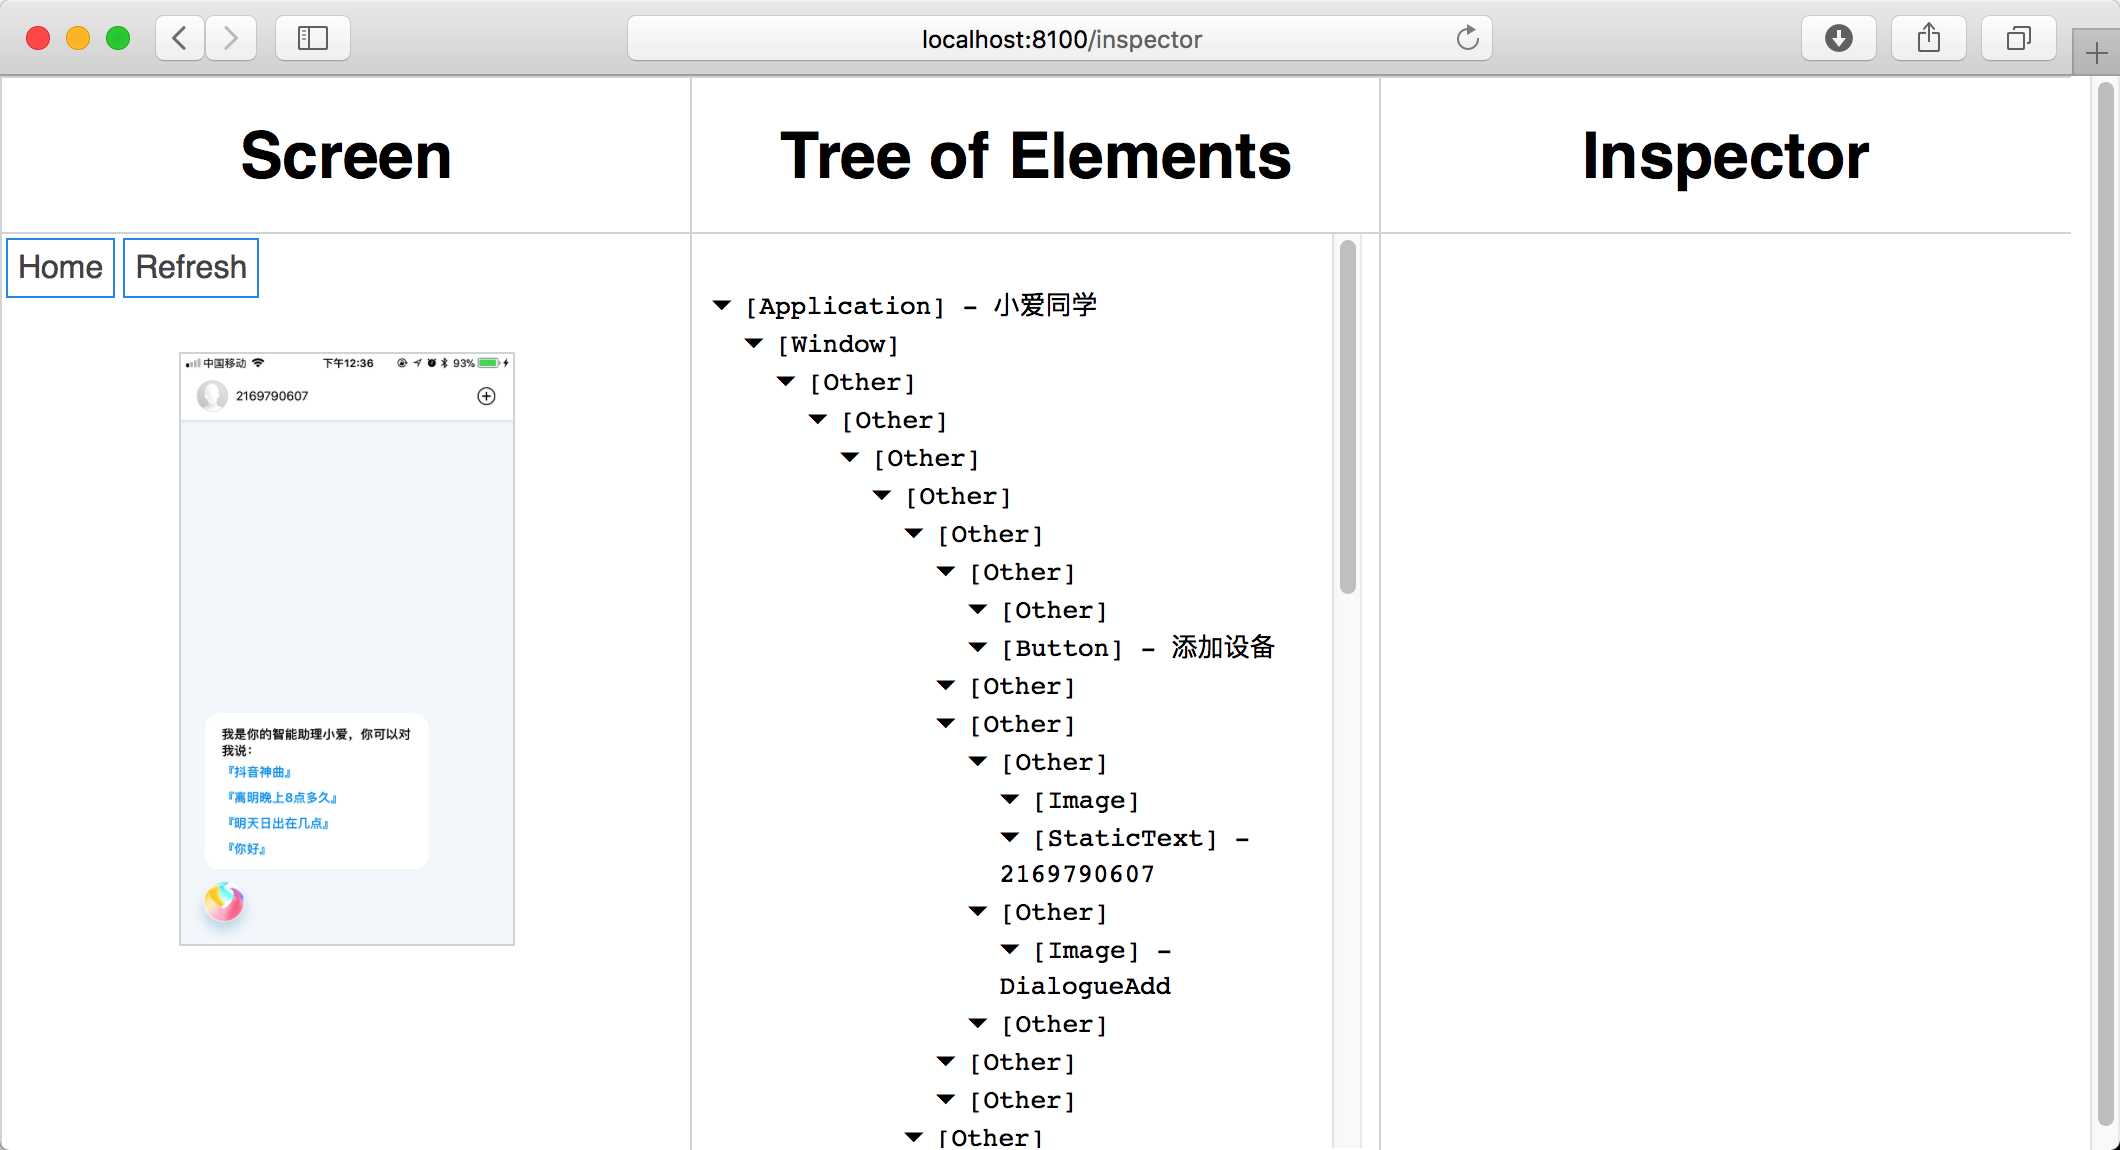Click Safari forward navigation arrow
Image resolution: width=2120 pixels, height=1150 pixels.
click(x=231, y=38)
